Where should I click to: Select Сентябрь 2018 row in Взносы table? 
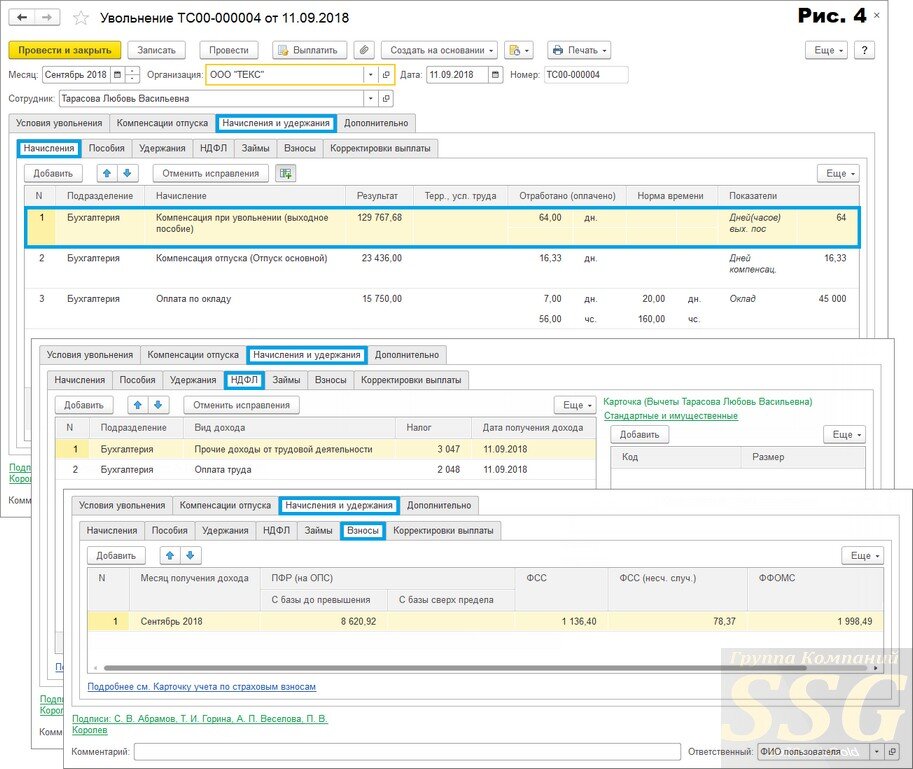point(485,621)
